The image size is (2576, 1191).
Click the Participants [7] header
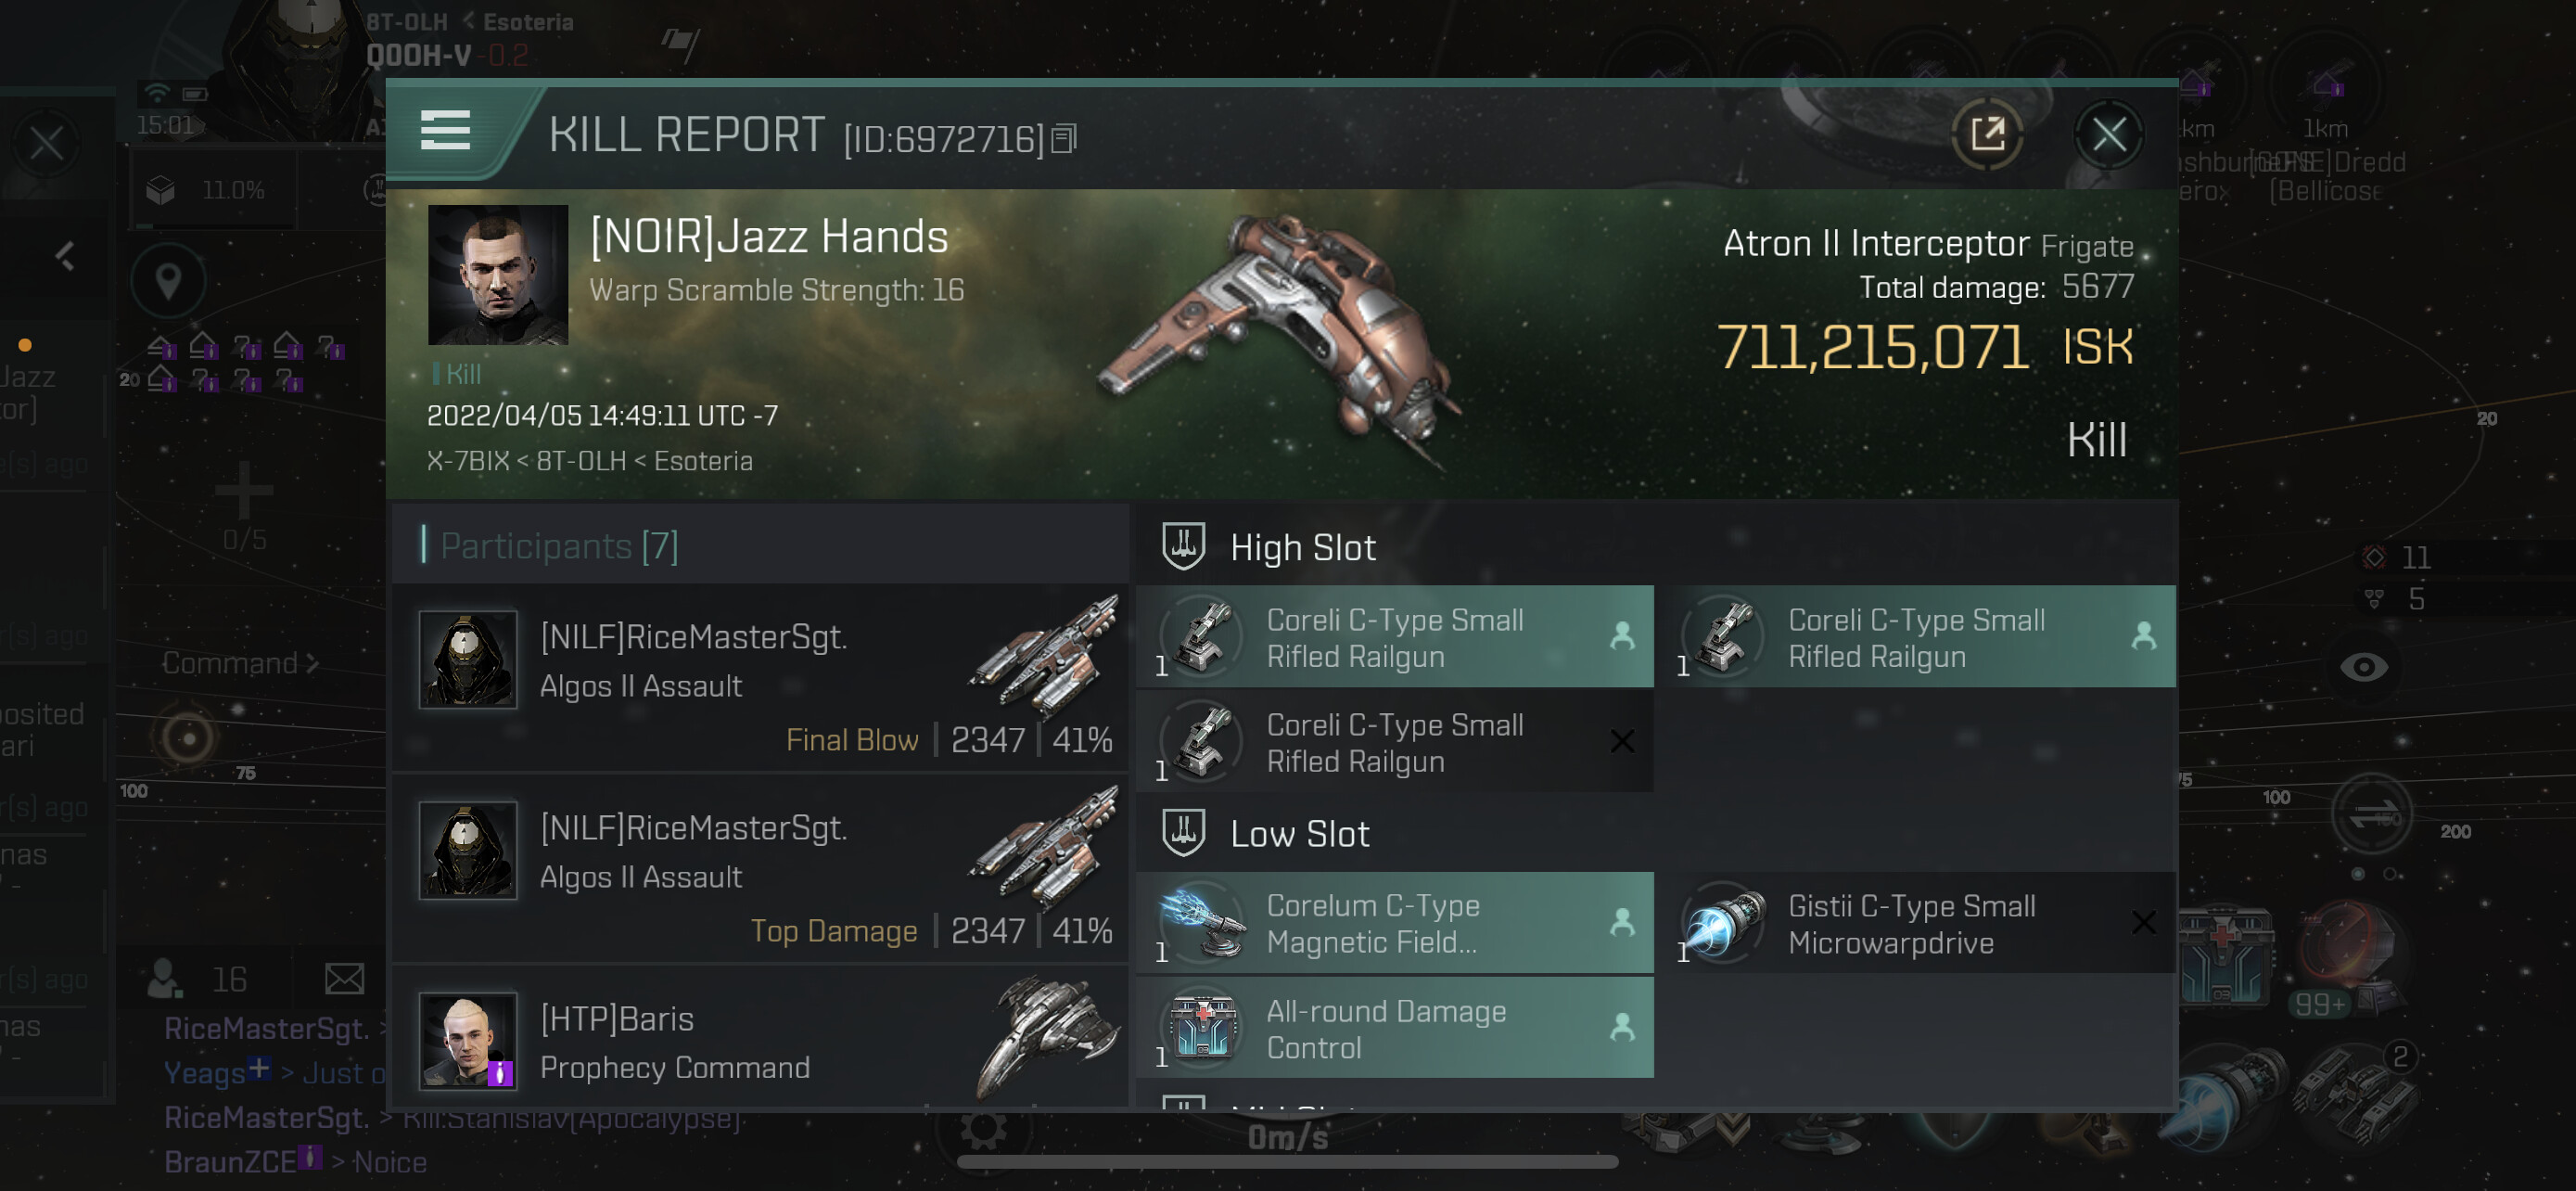click(558, 546)
